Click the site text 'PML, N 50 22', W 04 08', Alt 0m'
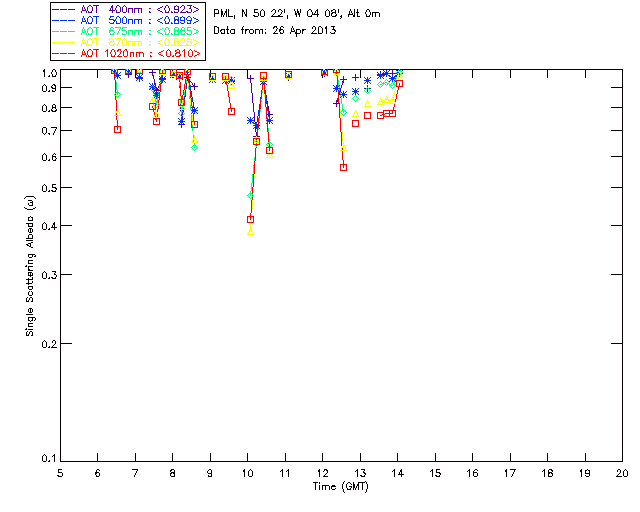This screenshot has width=640, height=512. 297,13
